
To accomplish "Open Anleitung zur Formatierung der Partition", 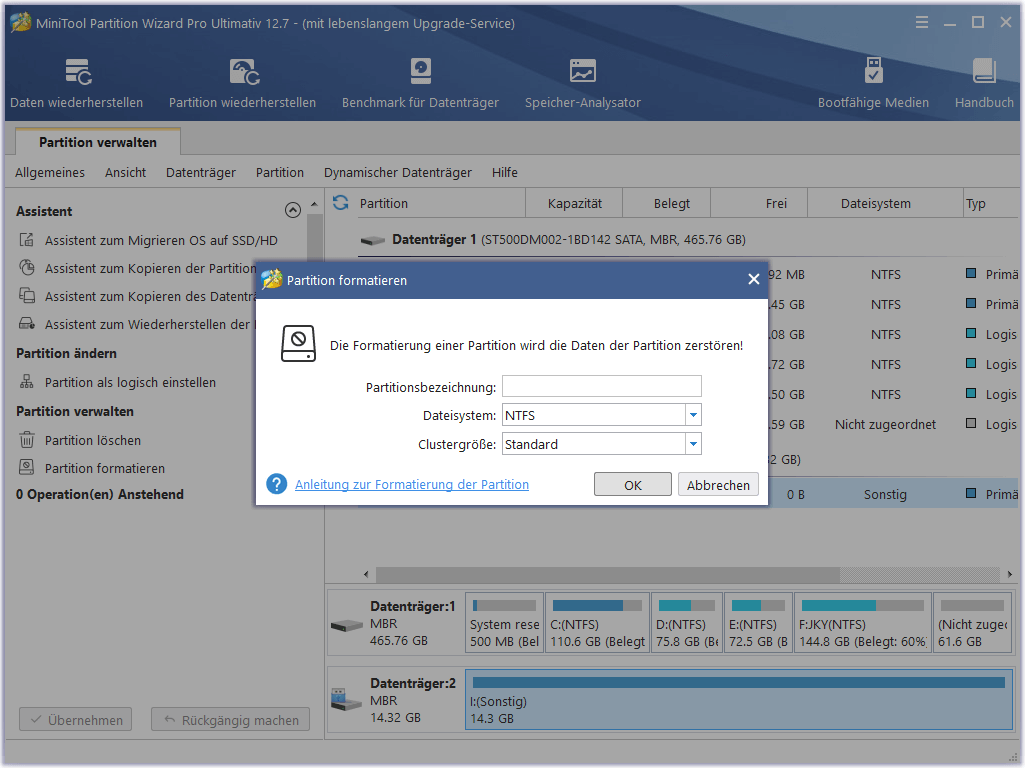I will coord(412,484).
